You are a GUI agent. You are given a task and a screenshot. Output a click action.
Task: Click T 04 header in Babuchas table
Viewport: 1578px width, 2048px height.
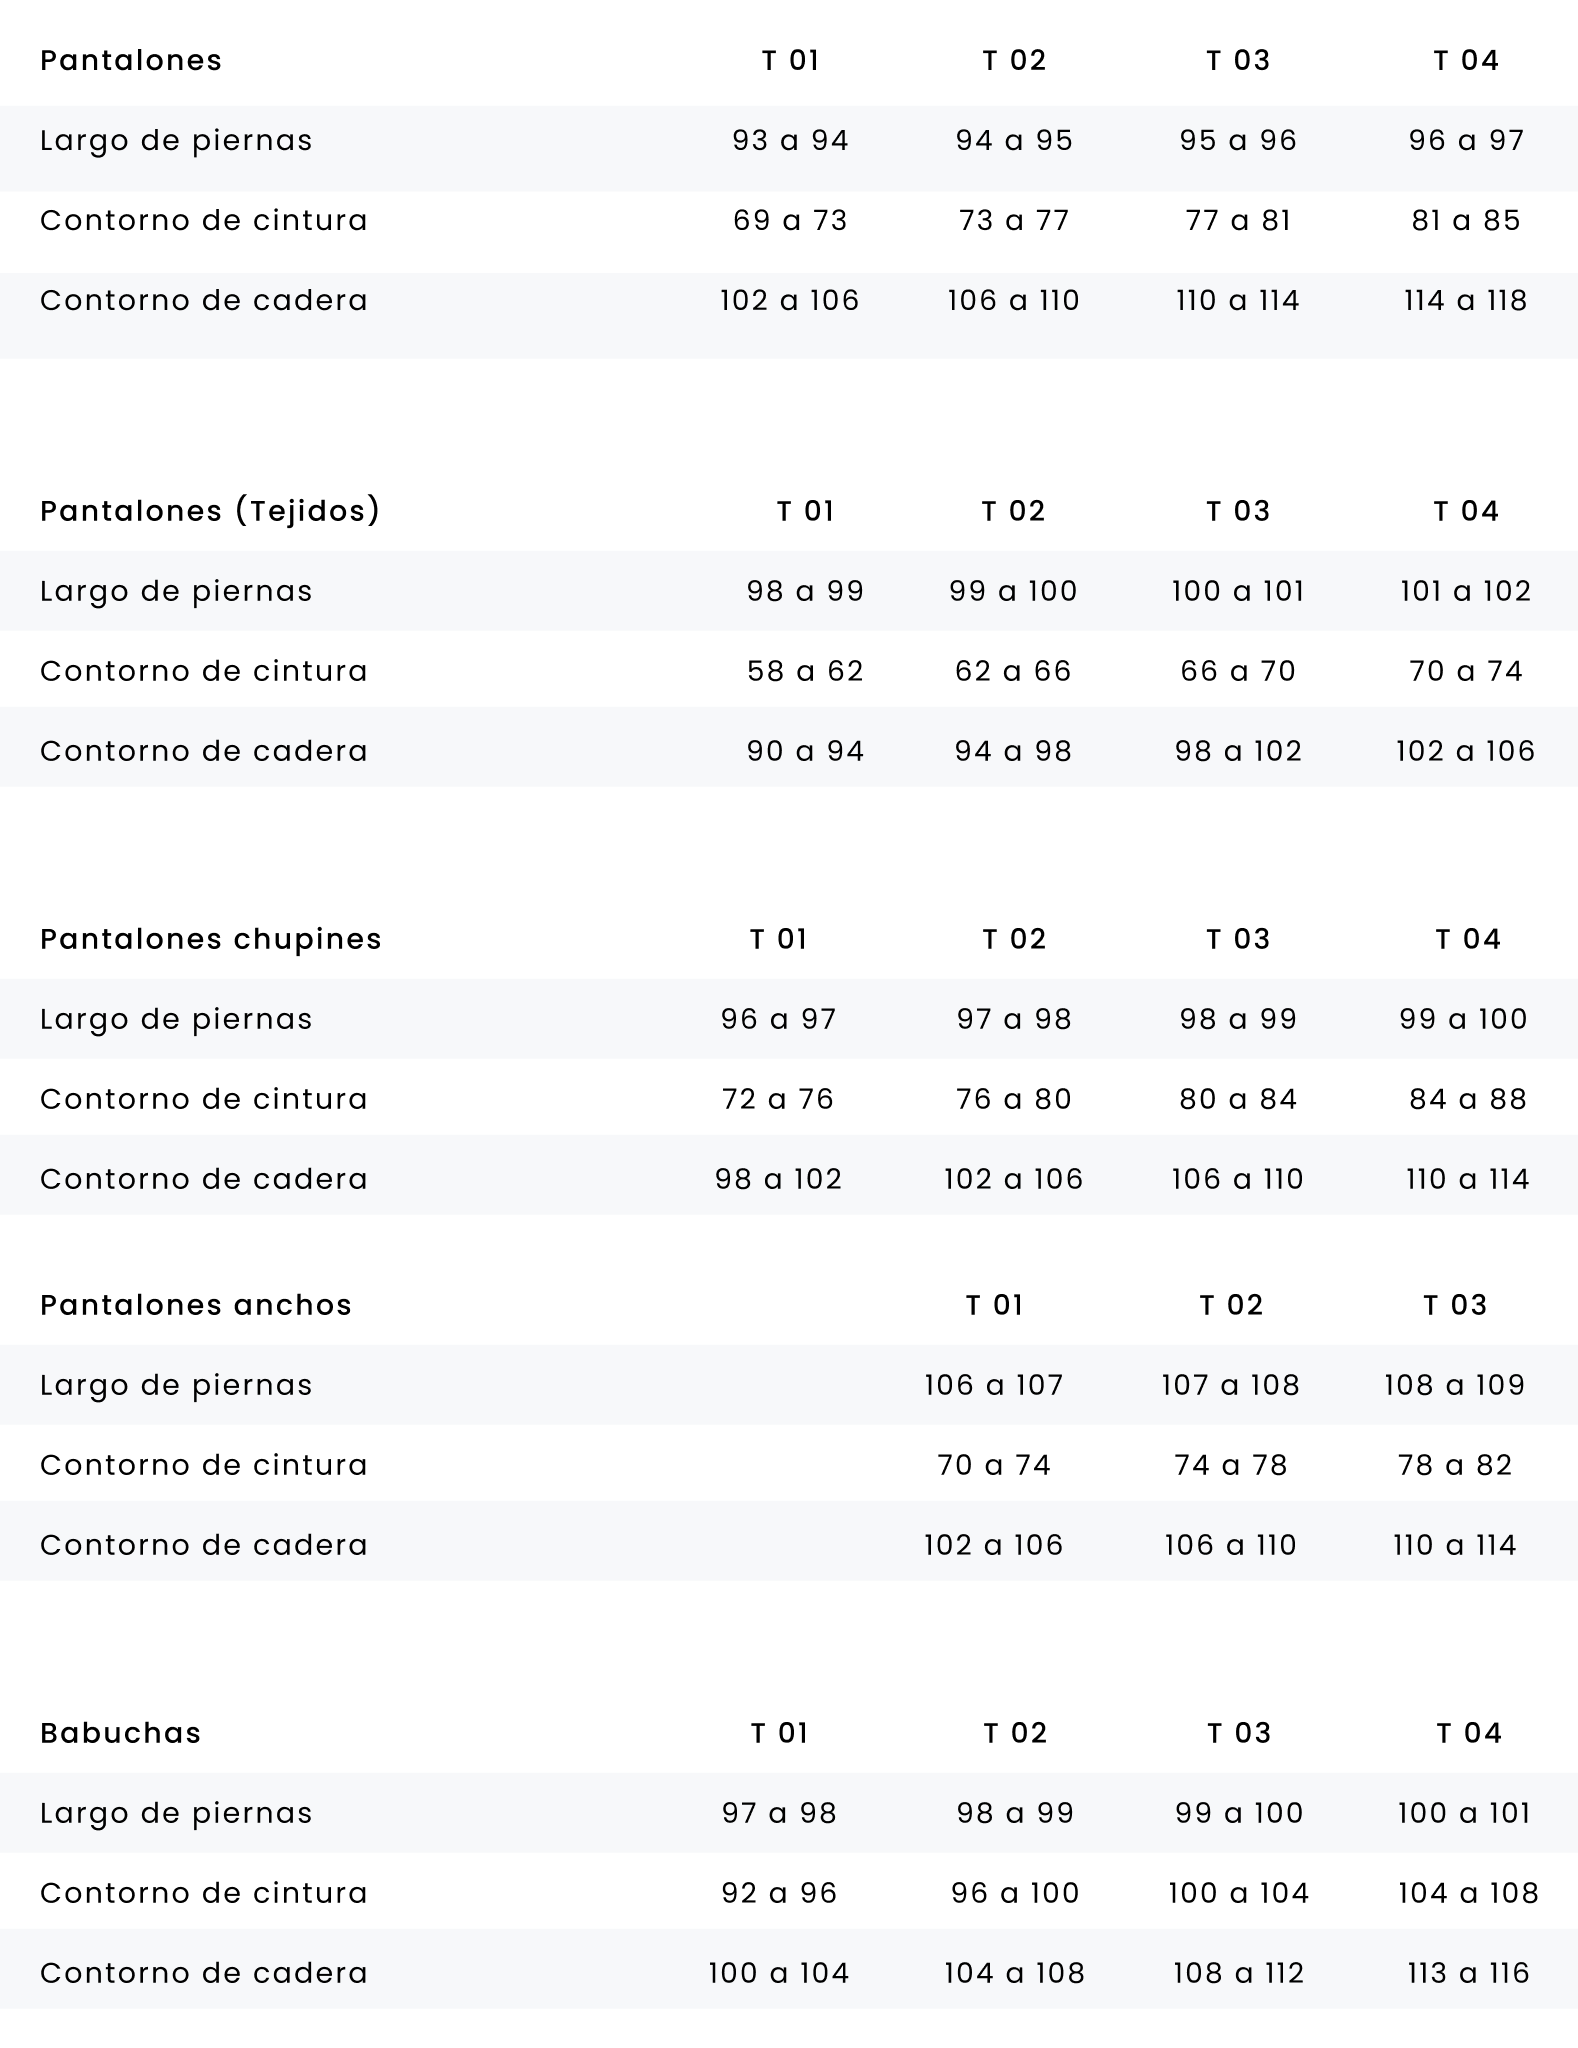(x=1469, y=1733)
